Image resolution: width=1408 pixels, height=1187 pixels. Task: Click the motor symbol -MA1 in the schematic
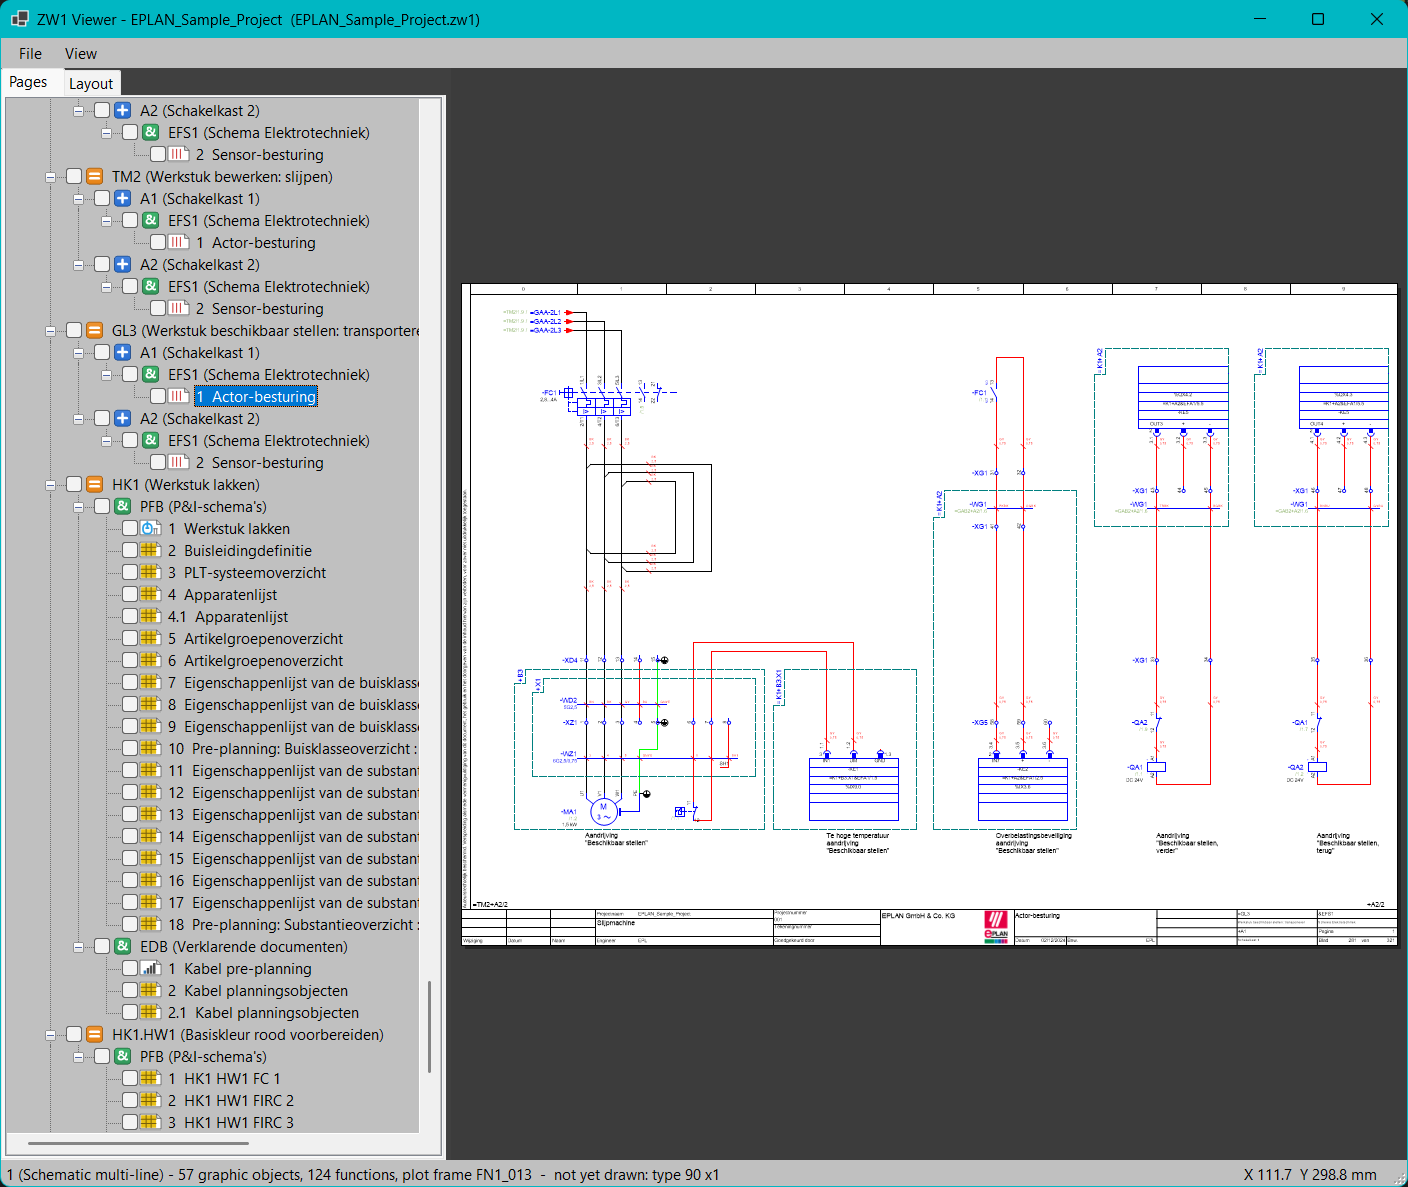[603, 811]
